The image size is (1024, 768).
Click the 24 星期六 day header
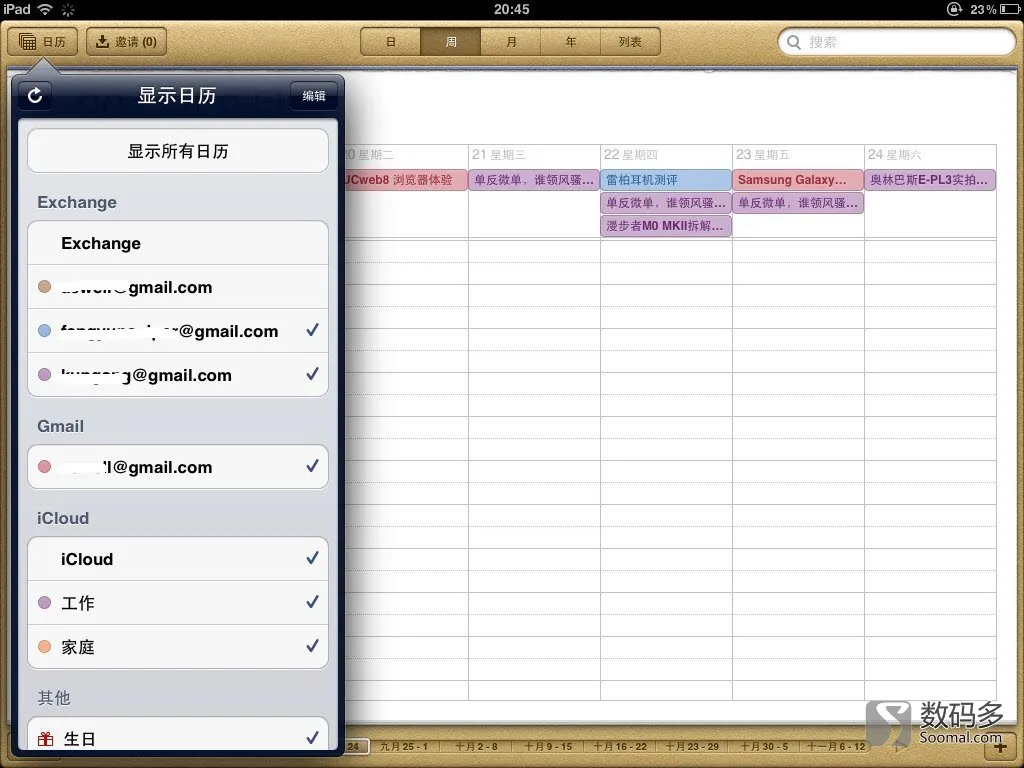[895, 155]
